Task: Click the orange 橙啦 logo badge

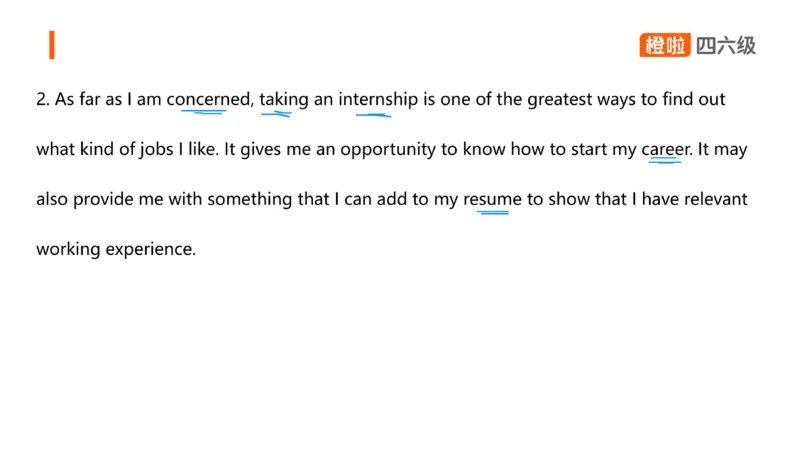Action: coord(665,45)
